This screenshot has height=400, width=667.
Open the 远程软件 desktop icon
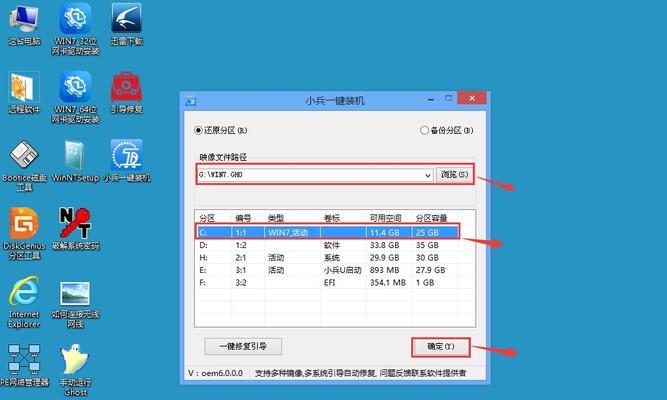(x=24, y=93)
